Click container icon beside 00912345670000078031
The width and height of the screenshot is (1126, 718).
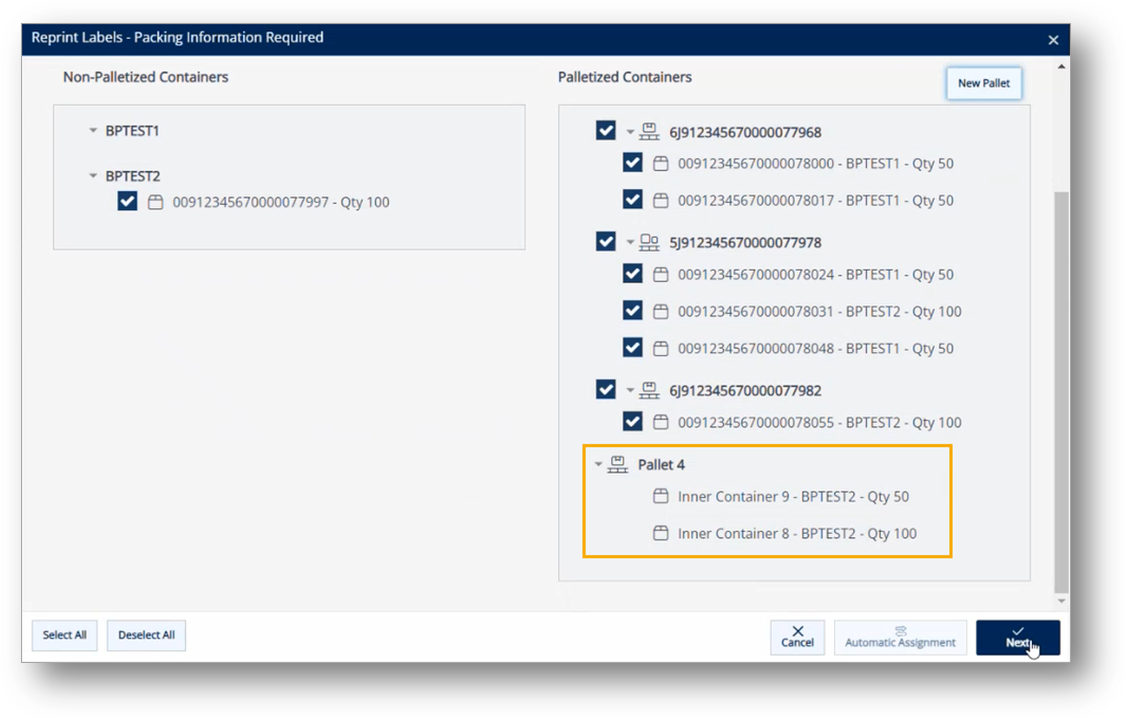point(660,312)
